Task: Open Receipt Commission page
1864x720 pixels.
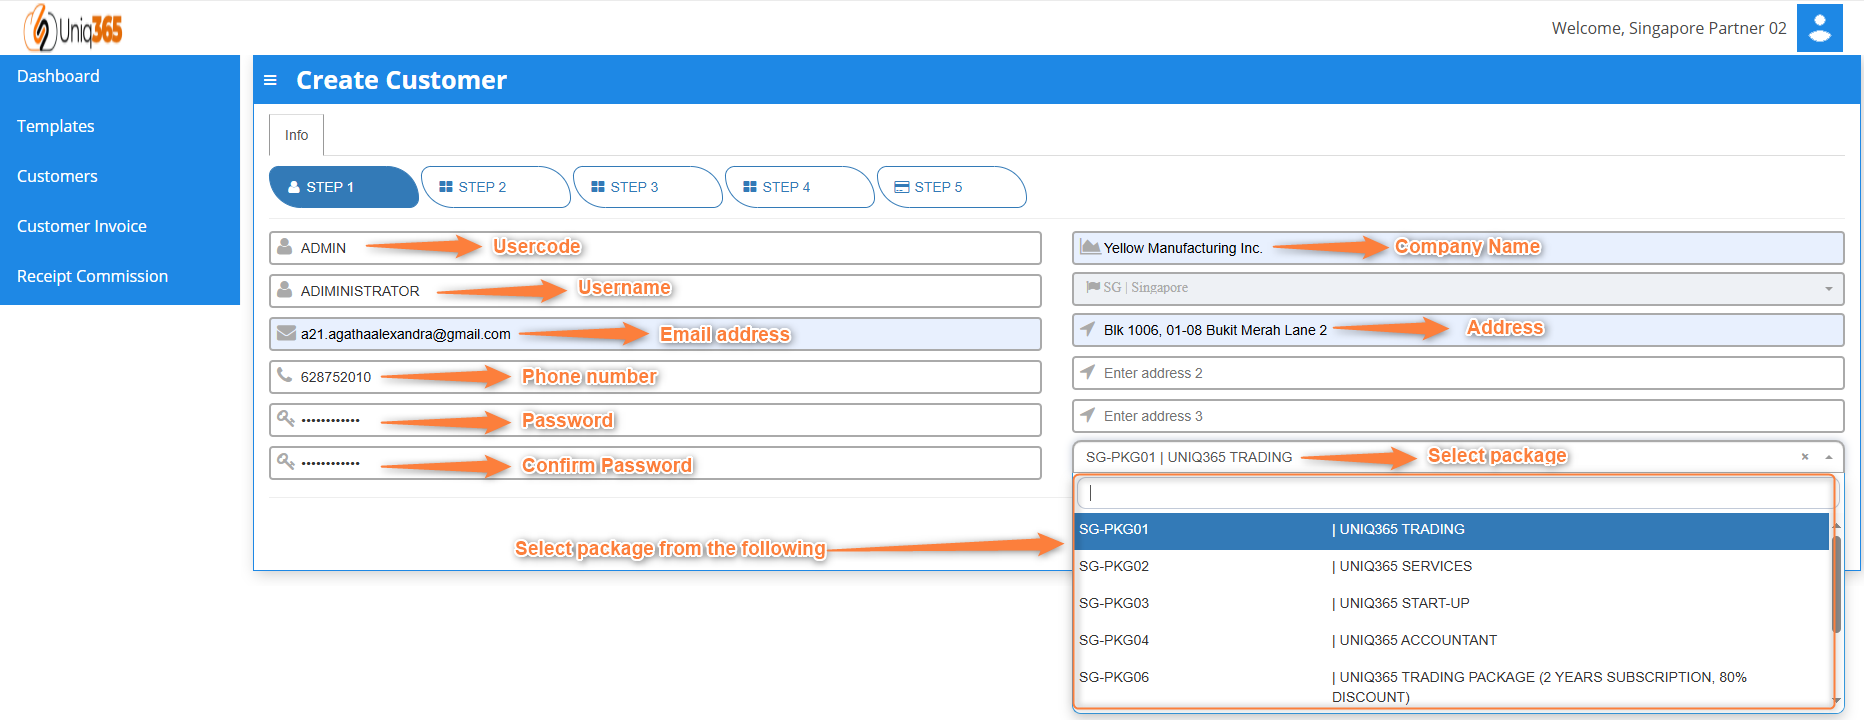Action: pyautogui.click(x=92, y=276)
